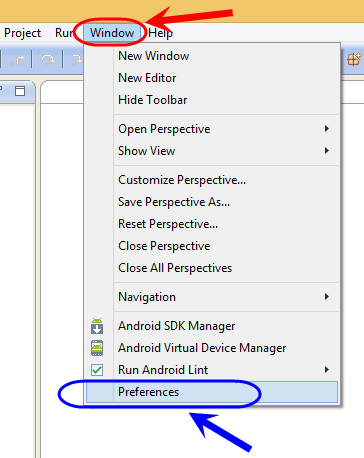Image resolution: width=364 pixels, height=458 pixels.
Task: Expand the Open Perspective submenu arrow
Action: coord(327,129)
